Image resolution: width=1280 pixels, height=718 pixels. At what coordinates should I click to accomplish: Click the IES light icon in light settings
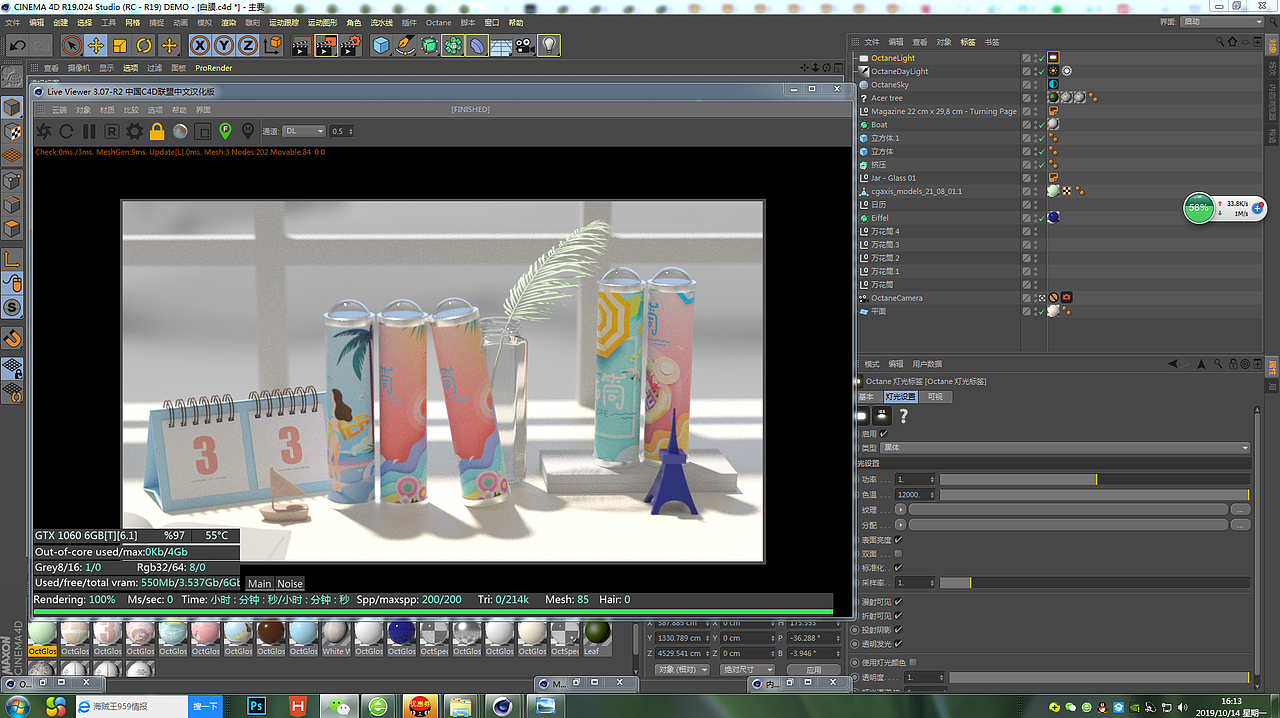coord(882,415)
